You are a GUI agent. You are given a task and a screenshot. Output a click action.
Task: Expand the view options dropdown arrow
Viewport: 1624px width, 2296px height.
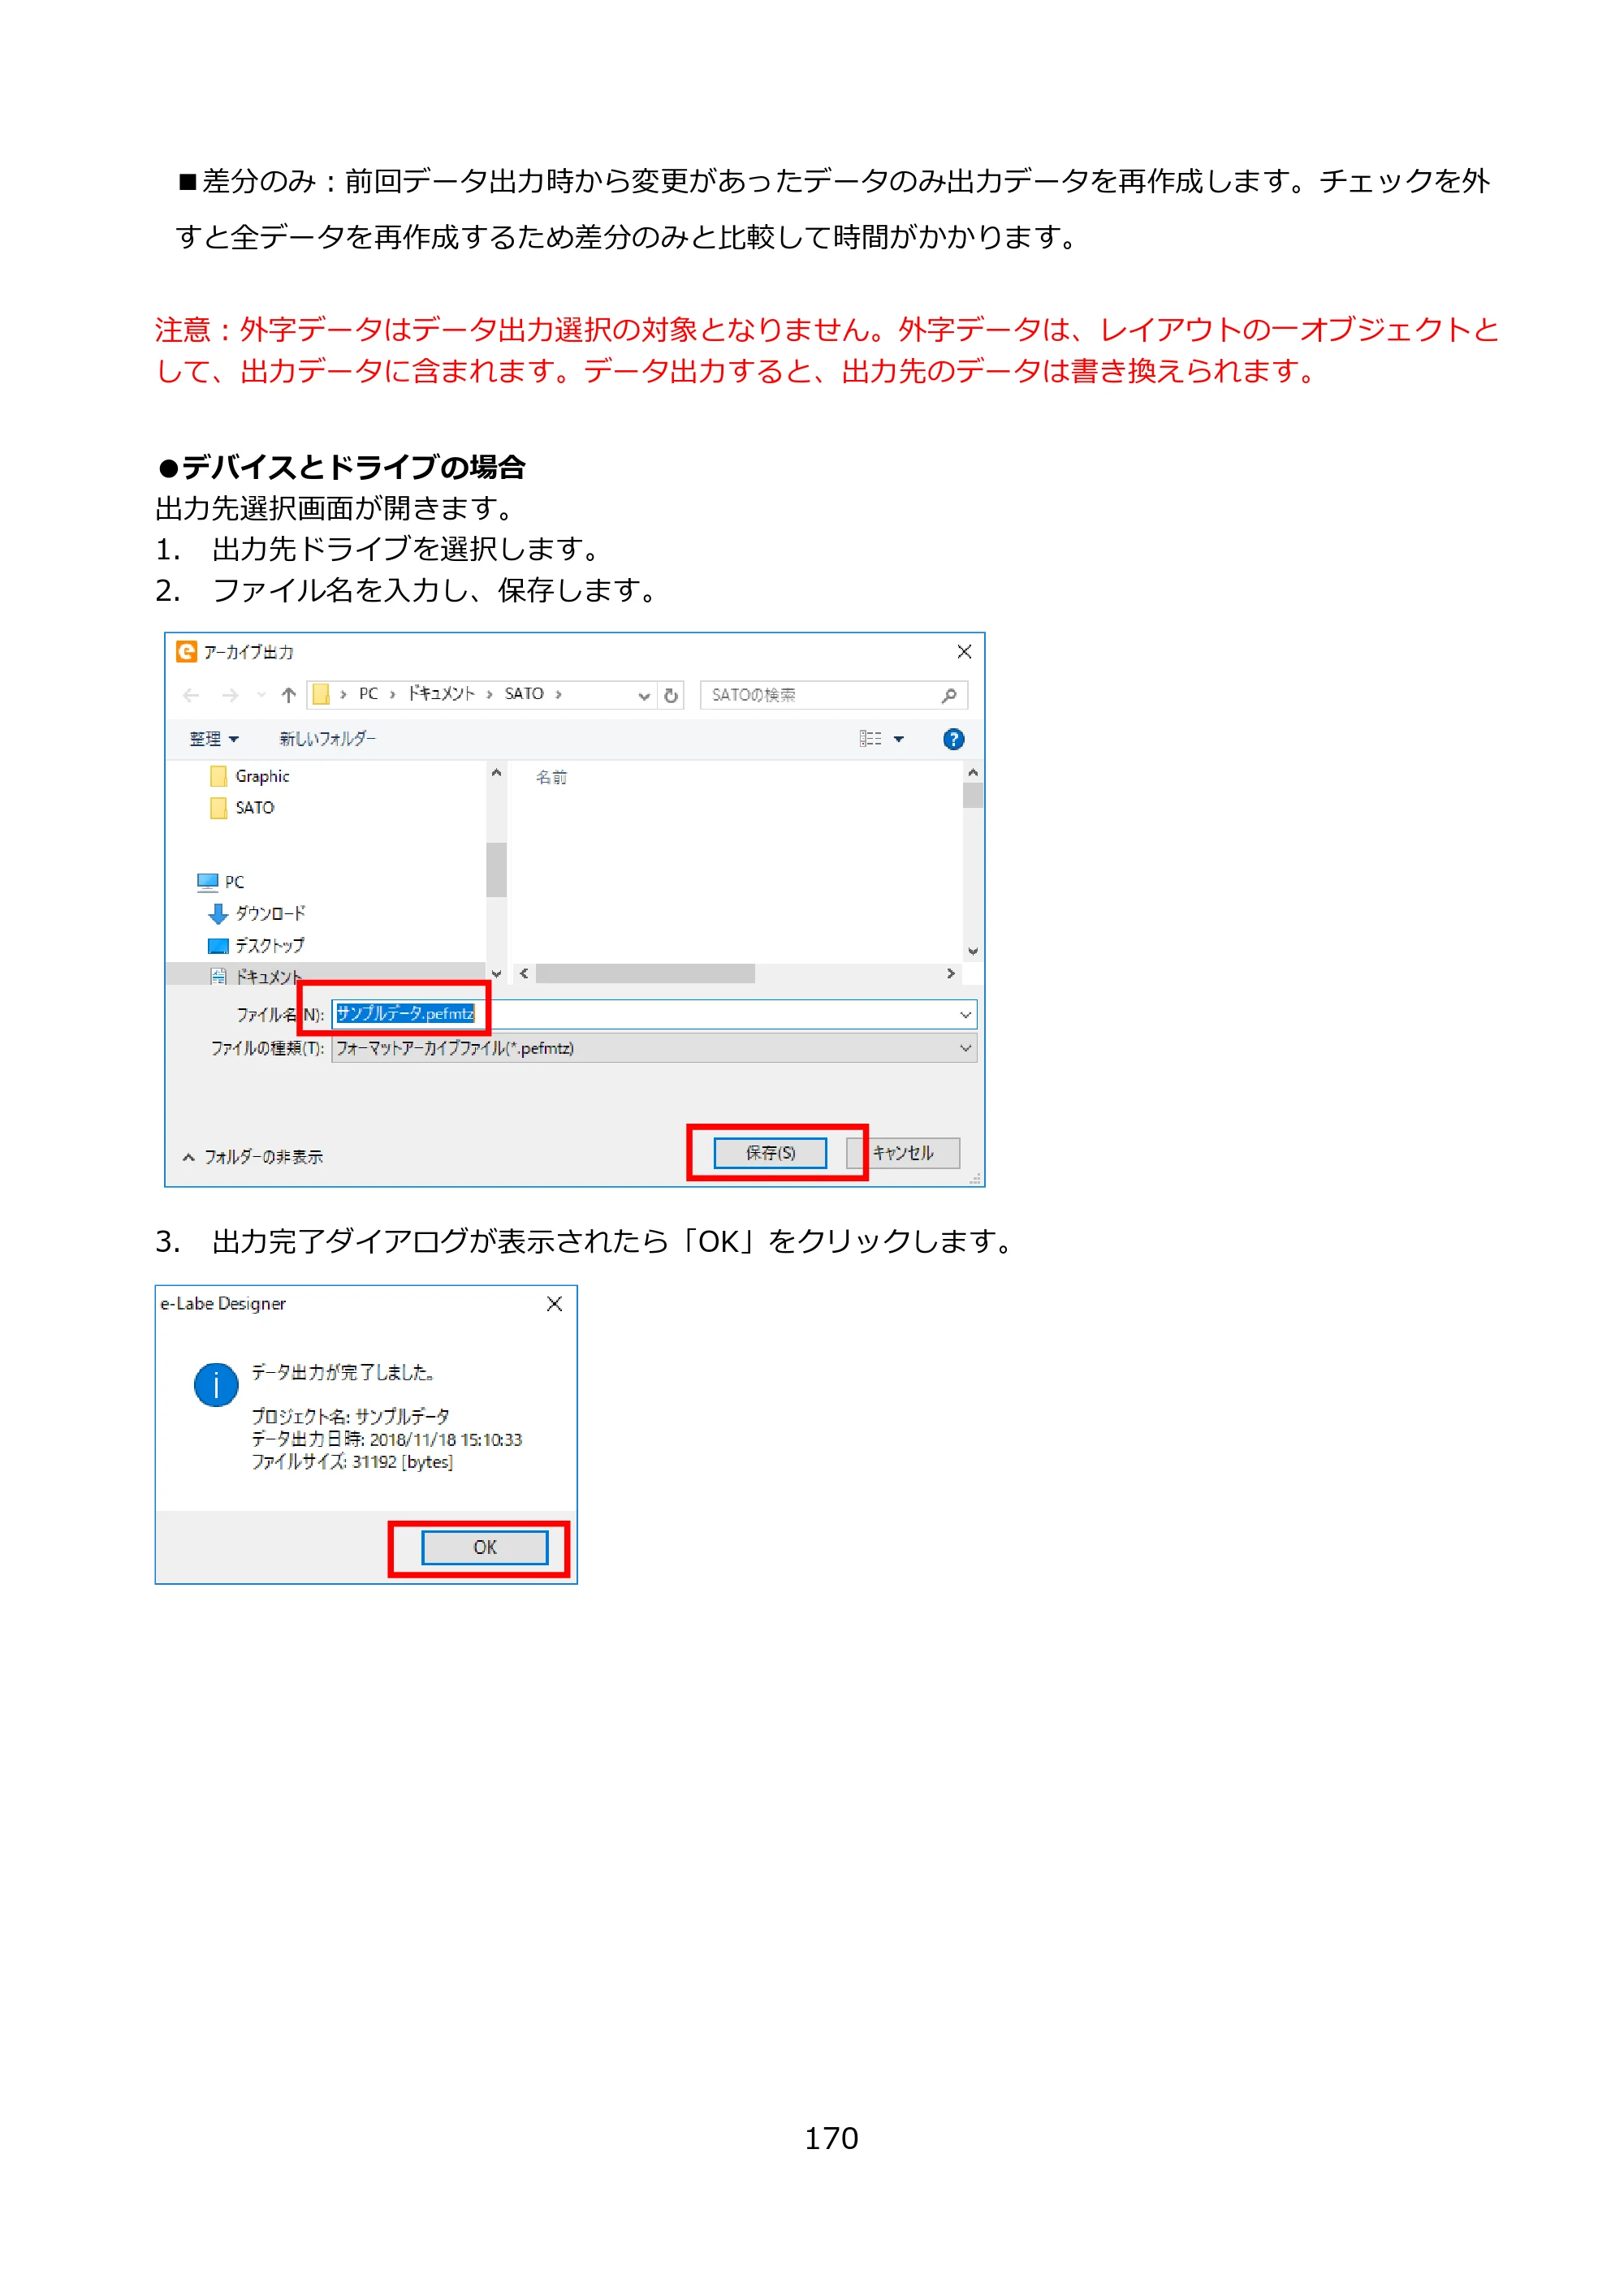pos(899,739)
